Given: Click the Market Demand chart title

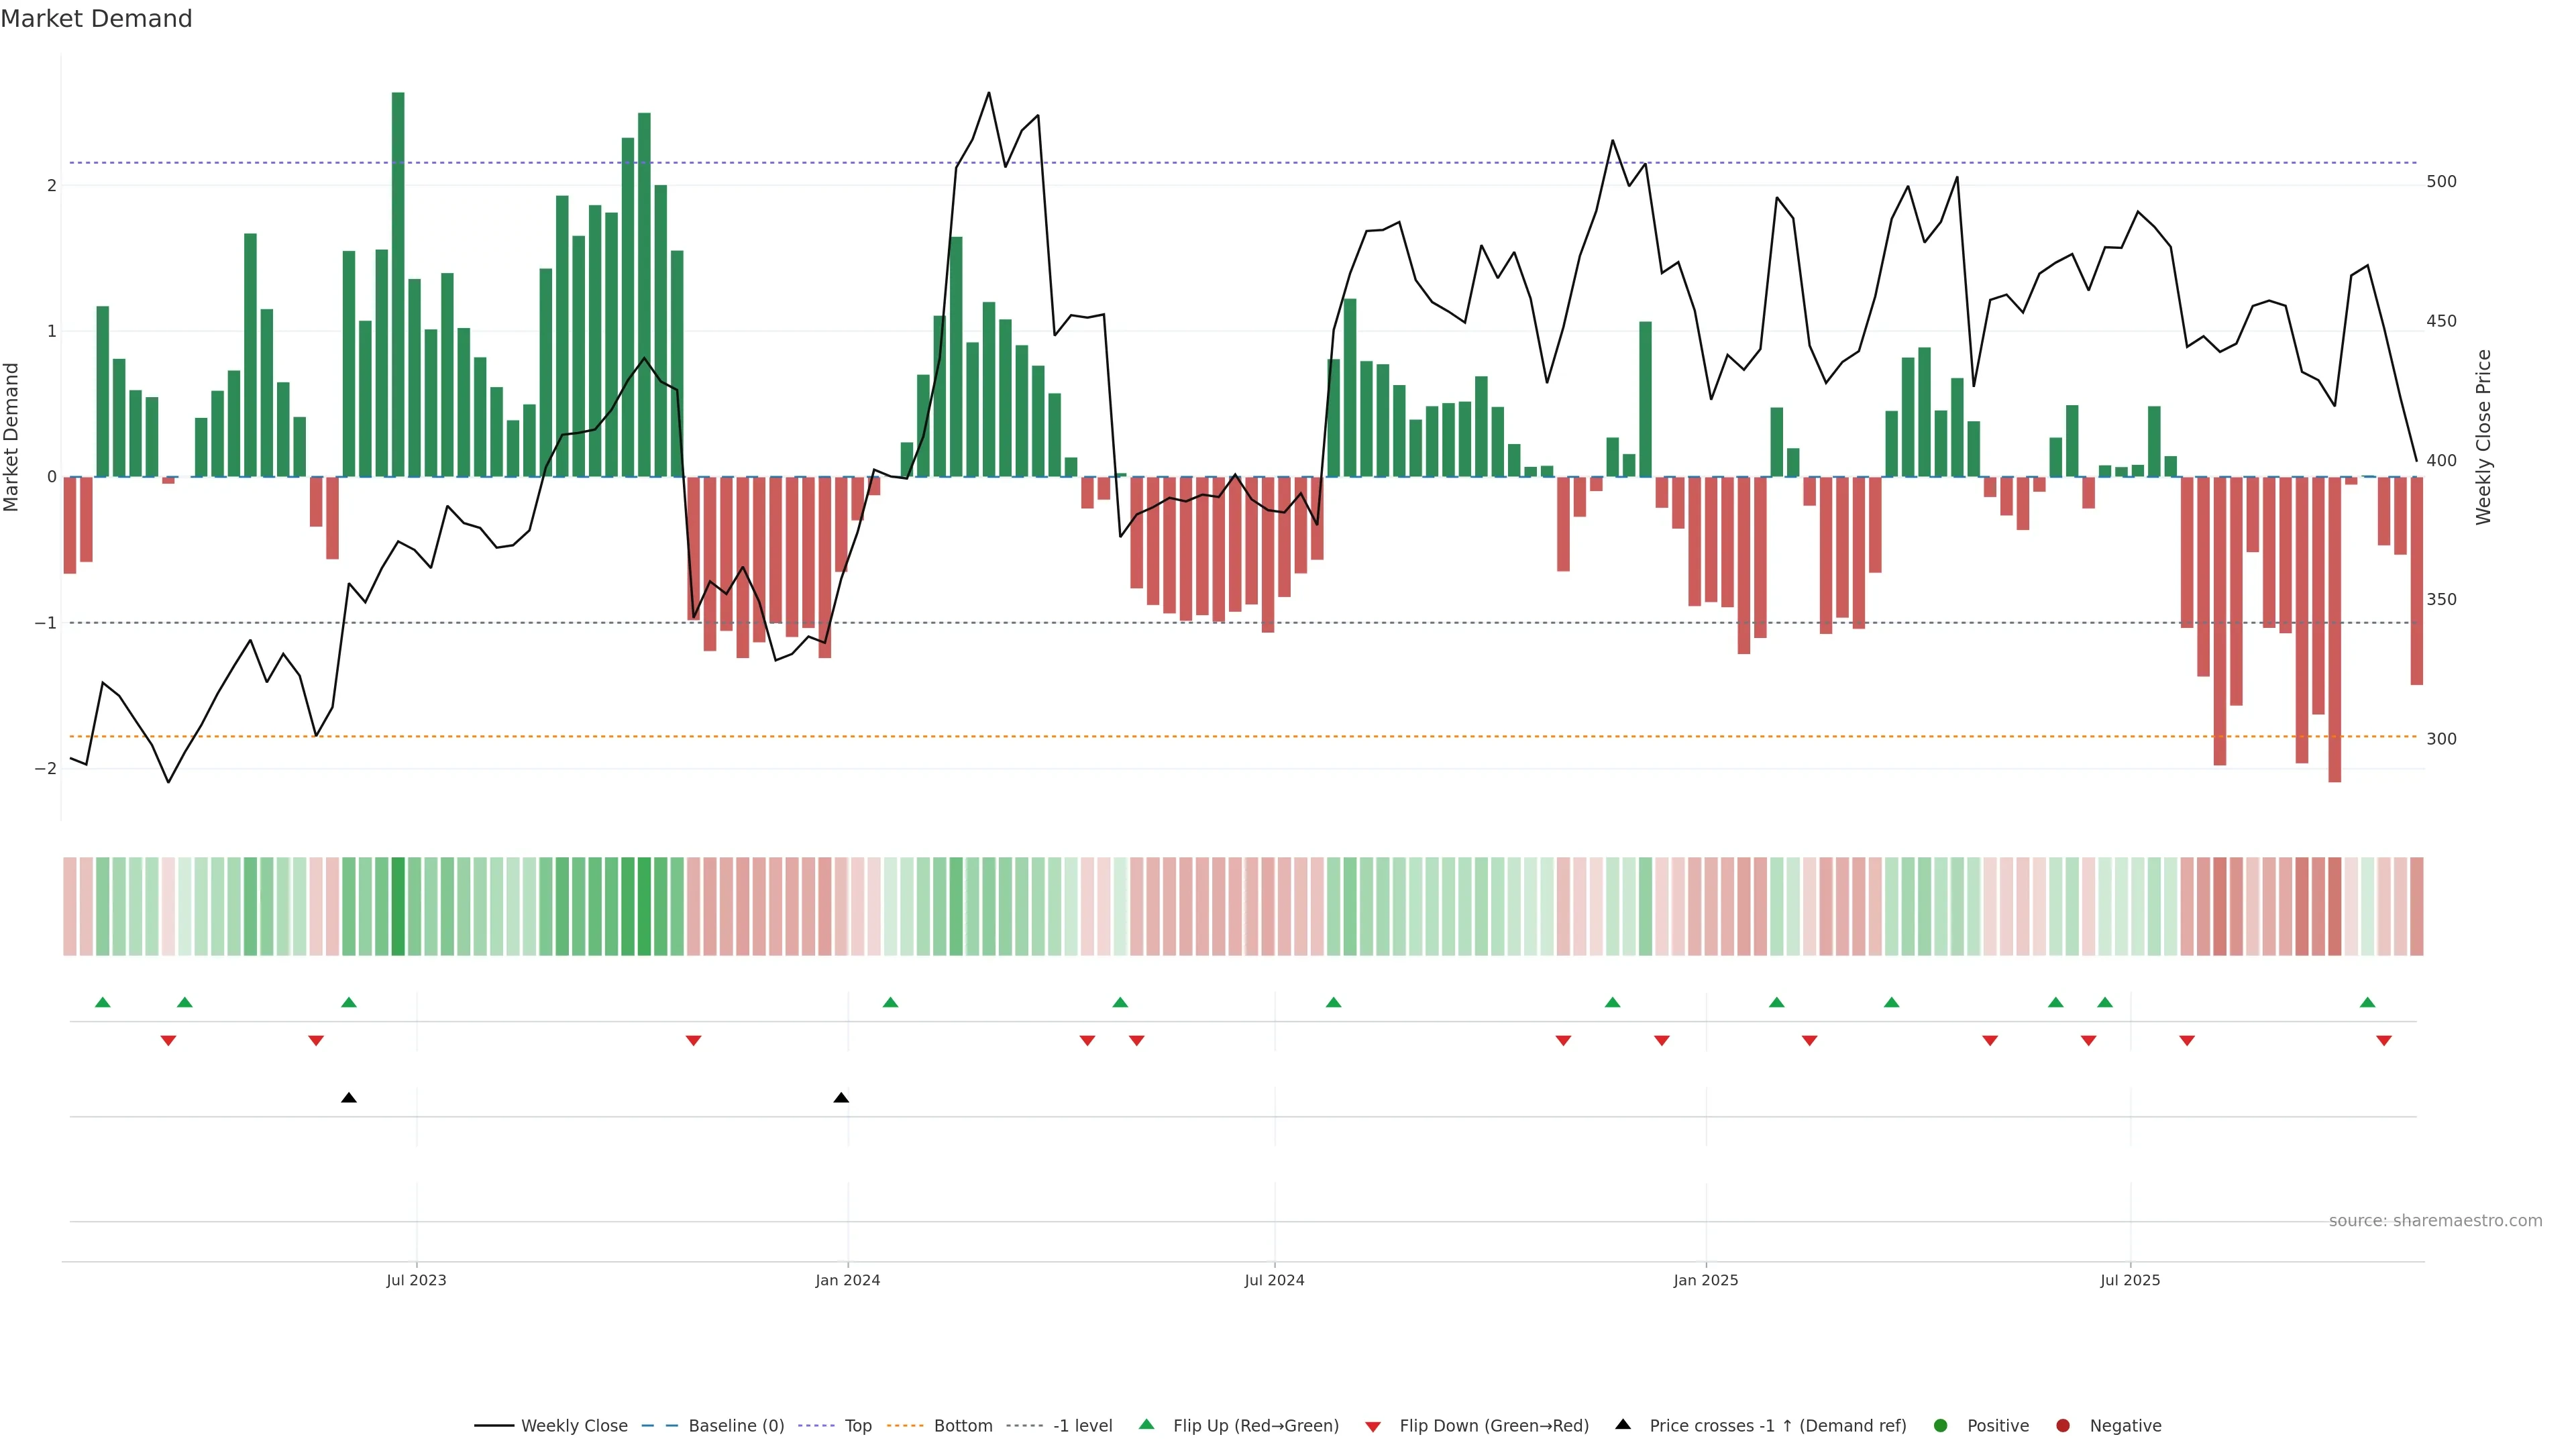Looking at the screenshot, I should coord(96,19).
